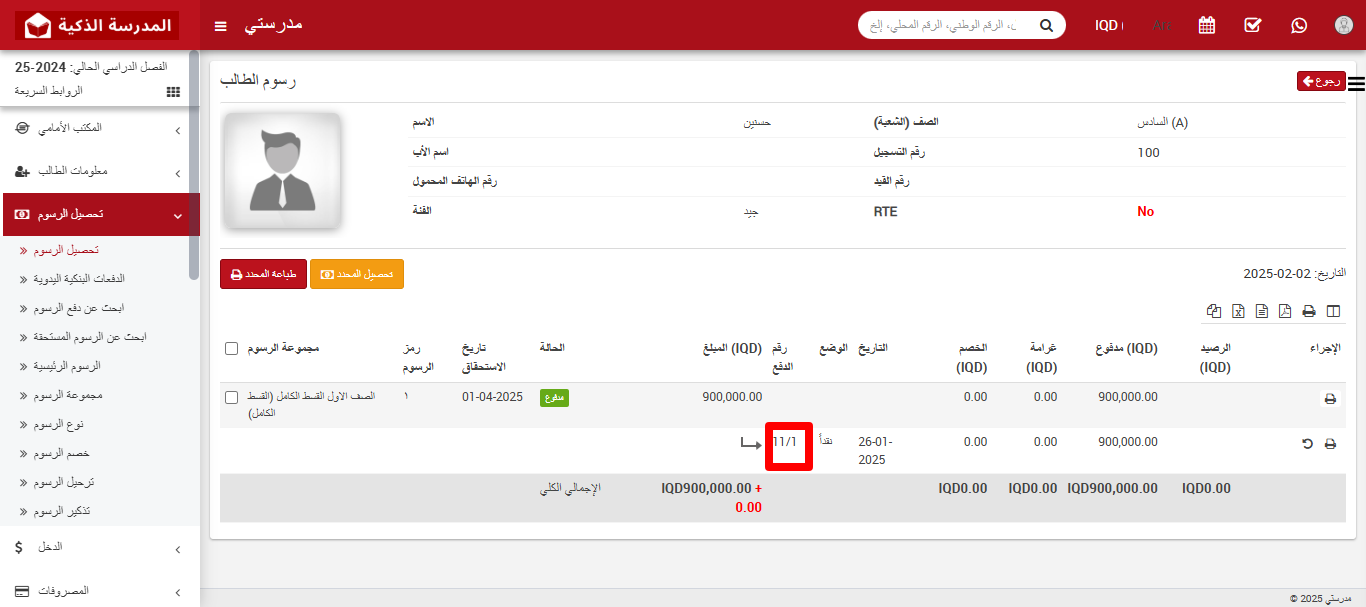Open the task checklist icon in header
Screen dimensions: 1366x607
tap(1253, 25)
